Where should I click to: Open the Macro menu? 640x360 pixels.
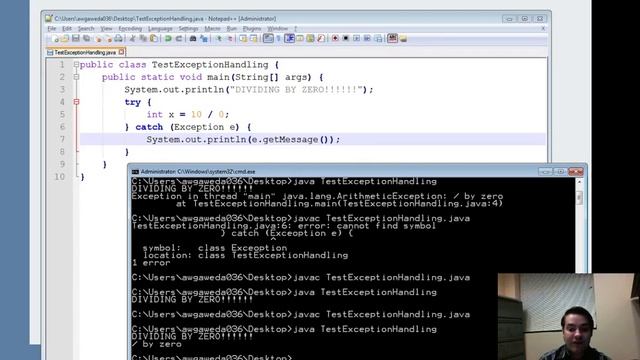[212, 29]
